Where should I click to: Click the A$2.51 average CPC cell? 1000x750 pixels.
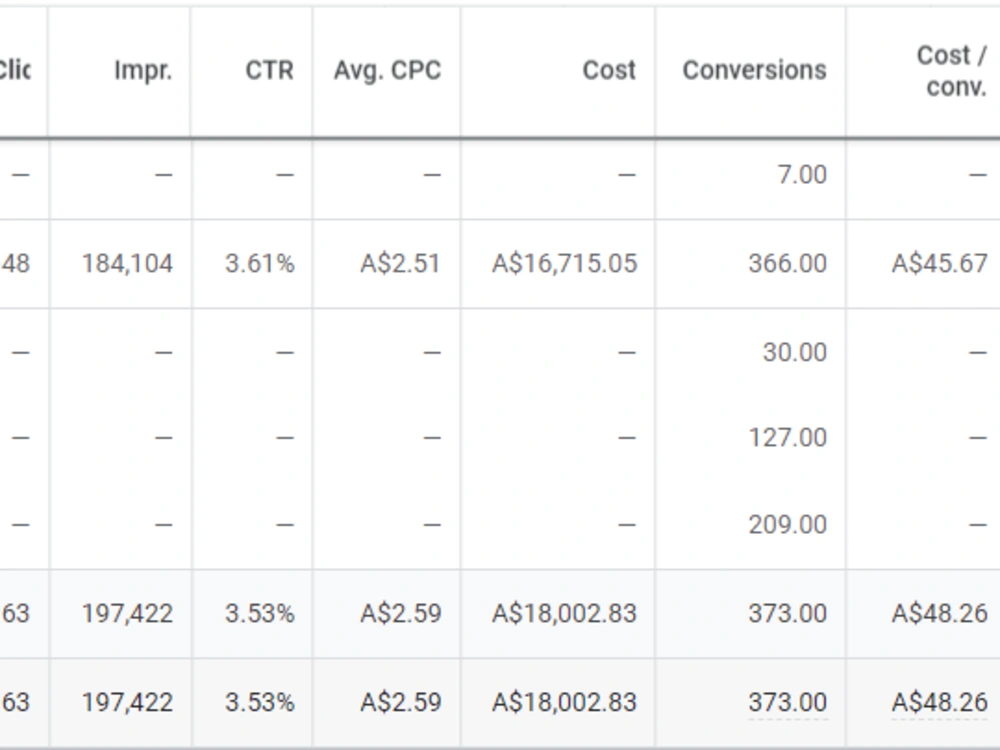click(x=401, y=263)
